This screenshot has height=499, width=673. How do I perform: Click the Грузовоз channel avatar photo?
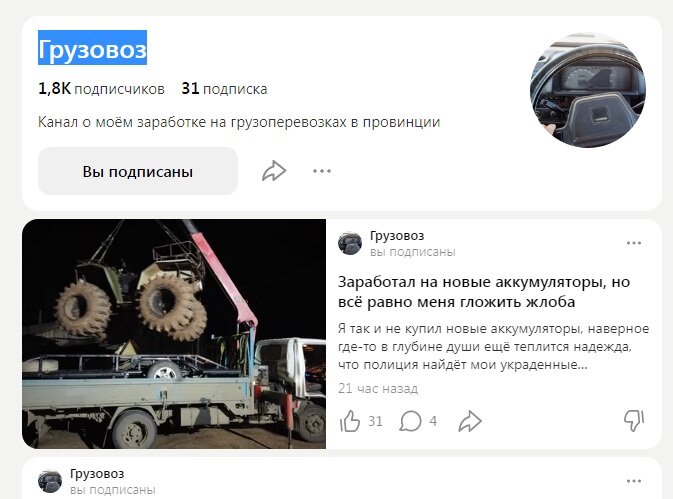coord(588,90)
